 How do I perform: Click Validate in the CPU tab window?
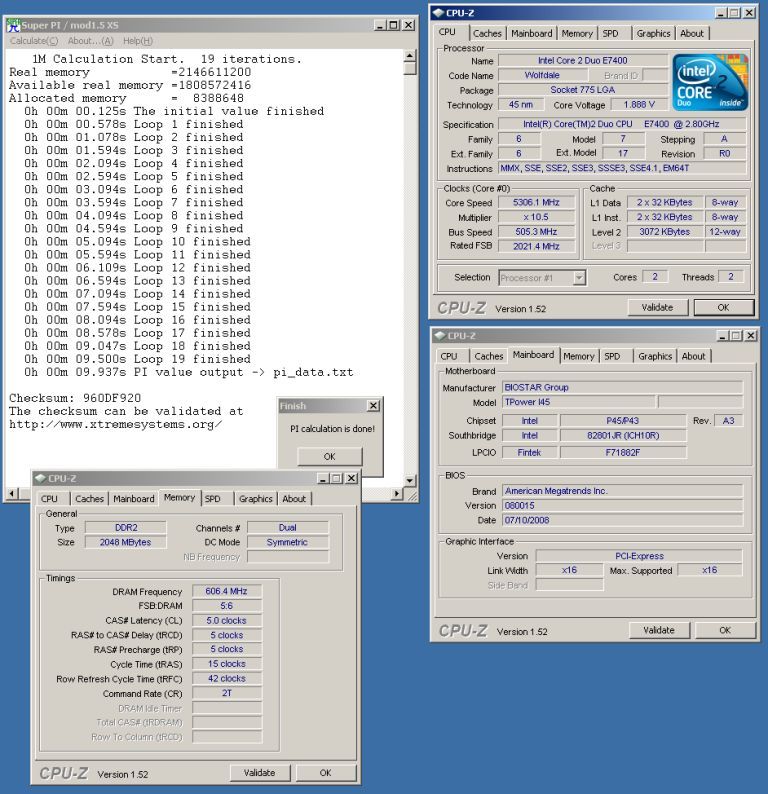coord(657,307)
